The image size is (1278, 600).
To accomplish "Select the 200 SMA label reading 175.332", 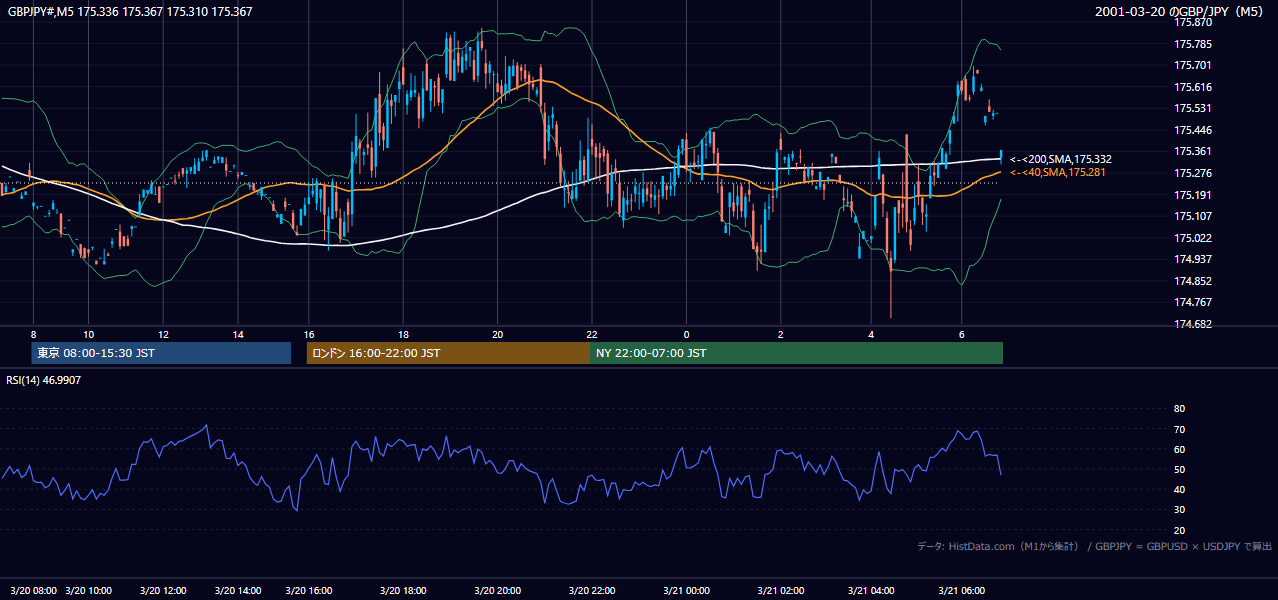I will [1060, 159].
